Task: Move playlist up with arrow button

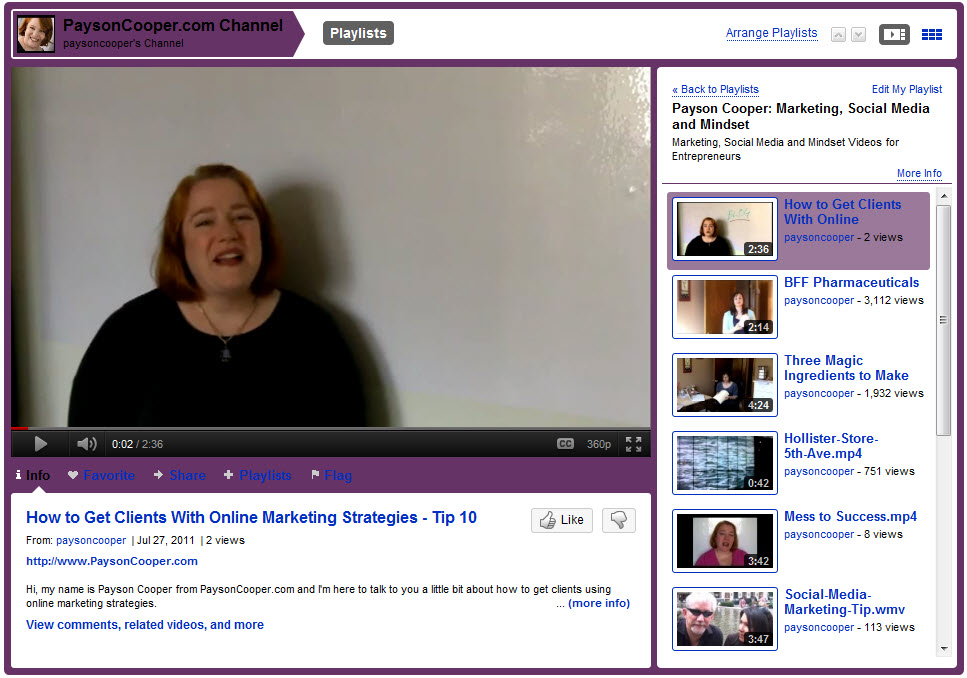Action: pos(838,35)
